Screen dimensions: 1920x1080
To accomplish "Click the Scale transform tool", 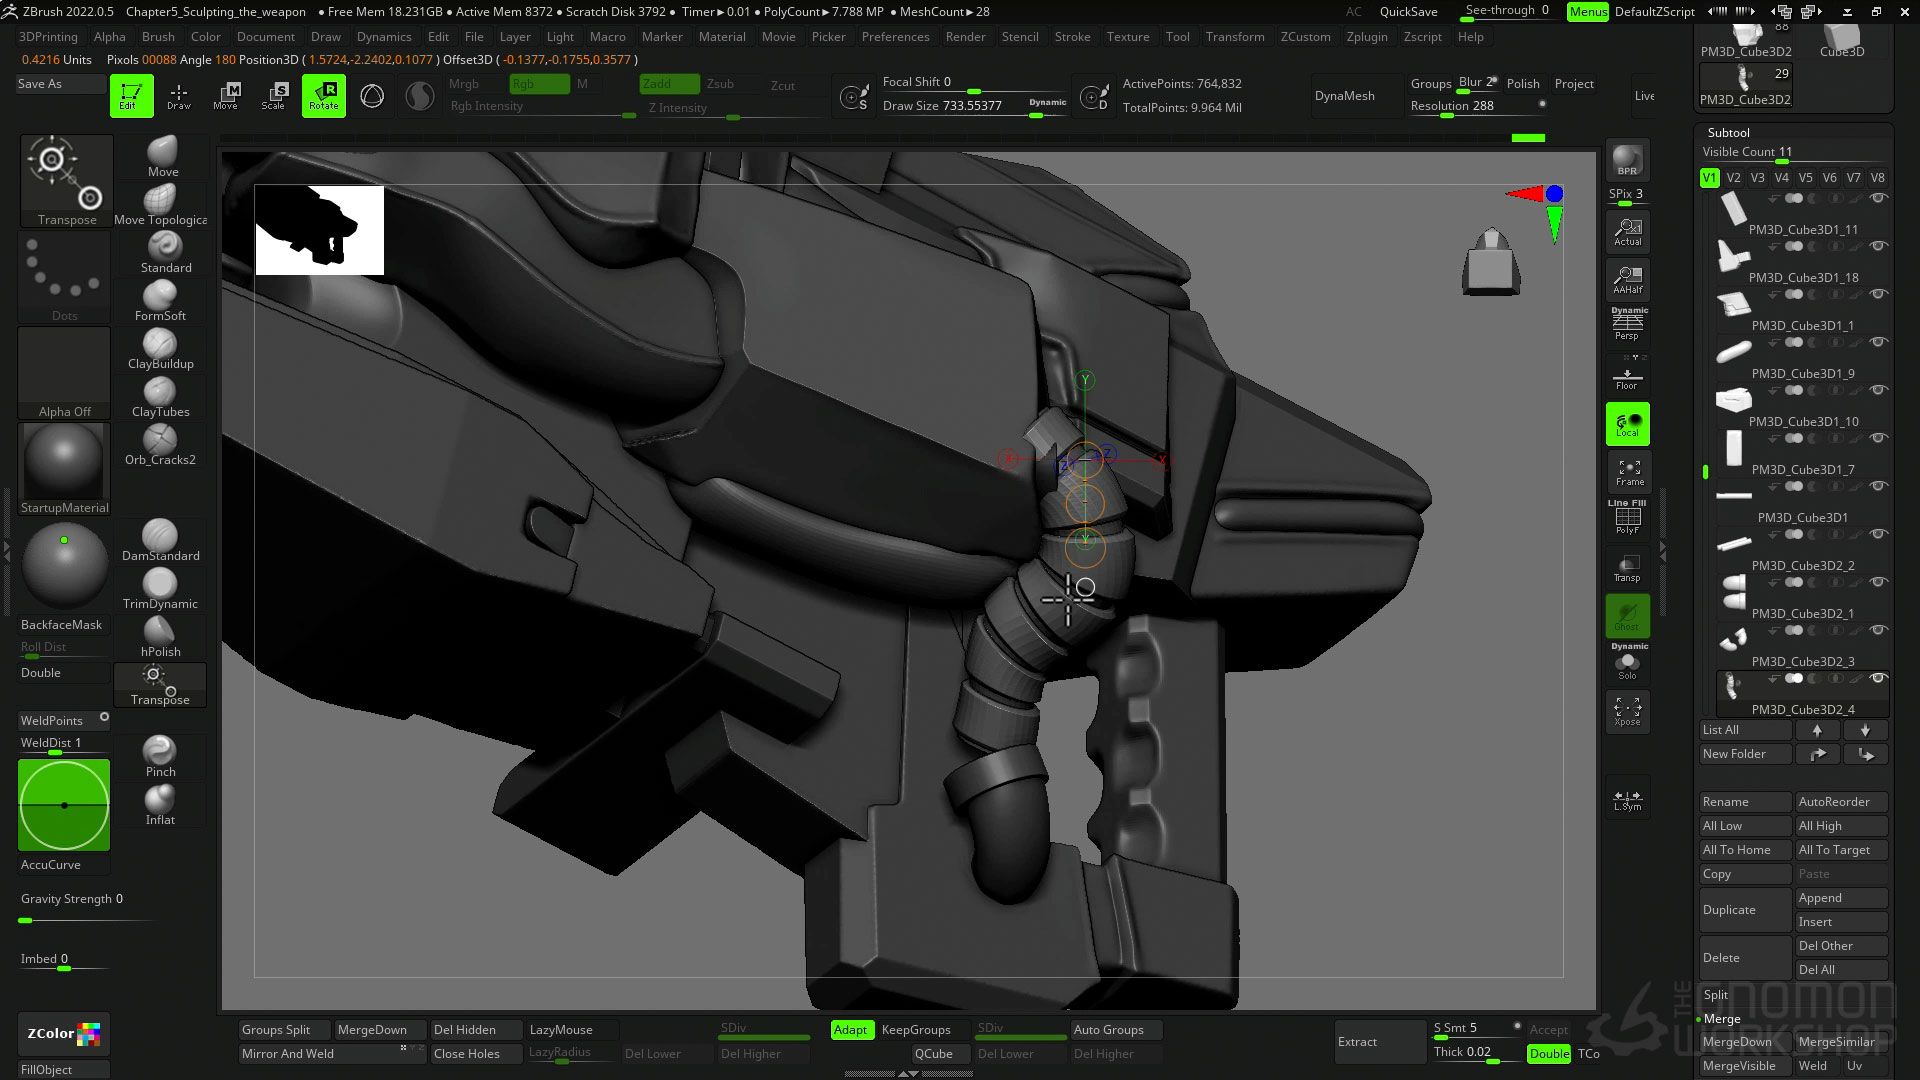I will [x=274, y=96].
